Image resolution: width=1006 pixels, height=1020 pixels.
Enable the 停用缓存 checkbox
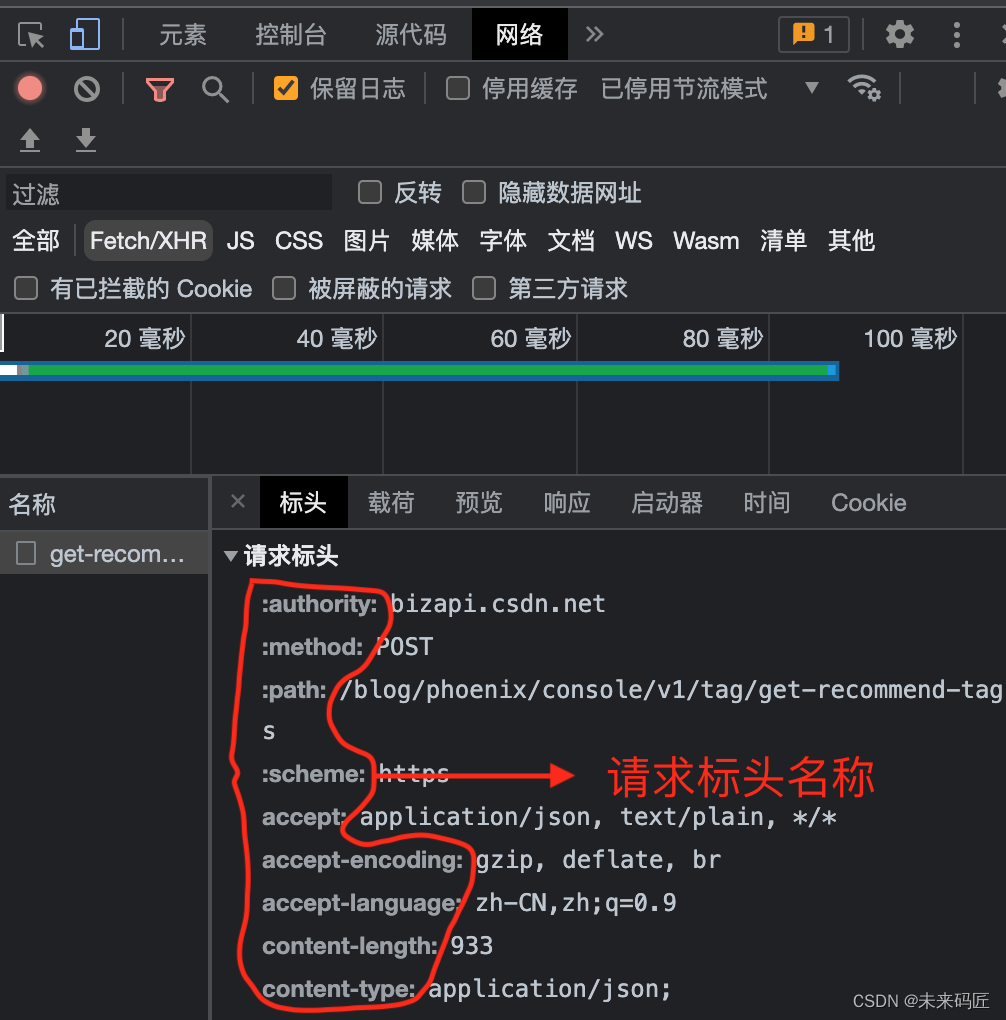(x=457, y=88)
